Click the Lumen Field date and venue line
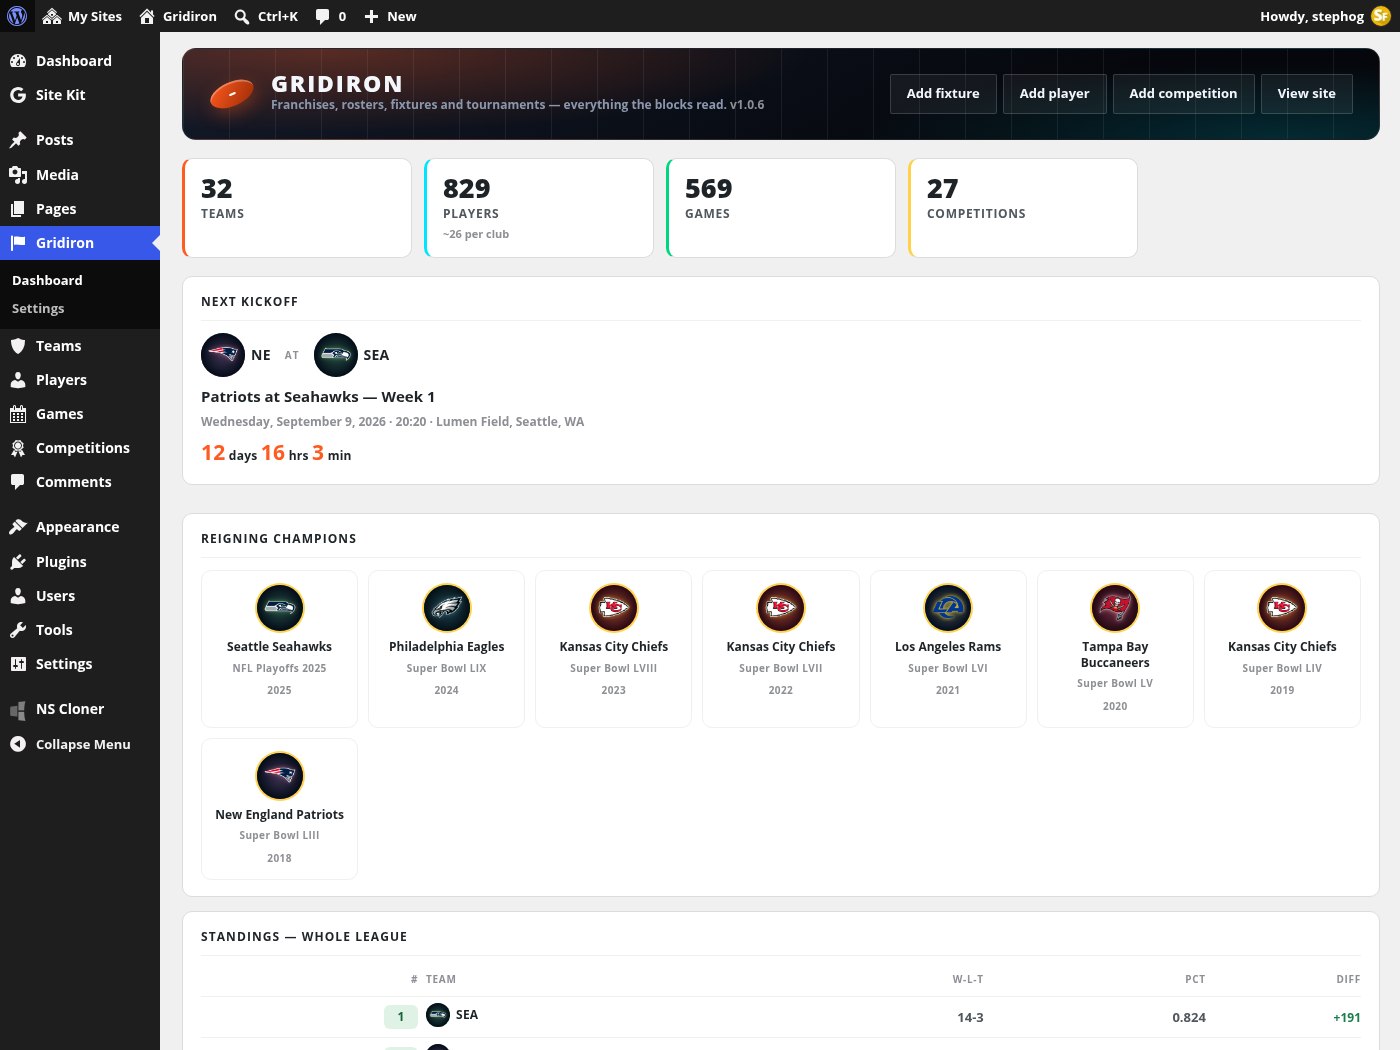The height and width of the screenshot is (1050, 1400). point(392,422)
